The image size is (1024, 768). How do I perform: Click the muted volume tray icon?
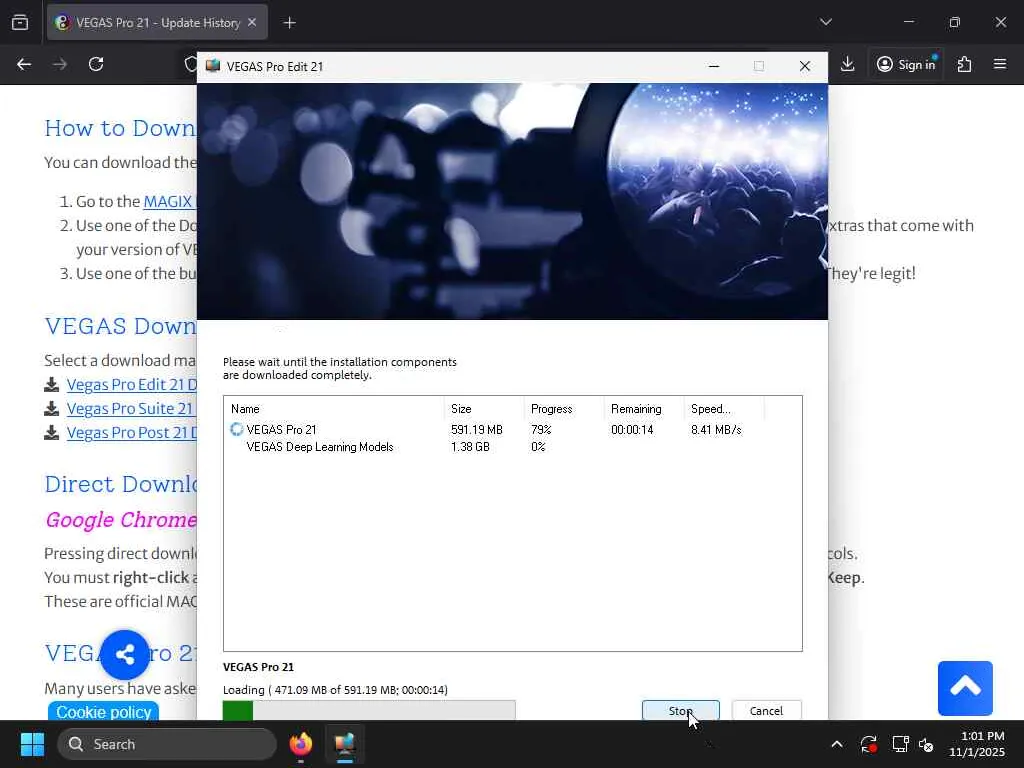(x=926, y=744)
